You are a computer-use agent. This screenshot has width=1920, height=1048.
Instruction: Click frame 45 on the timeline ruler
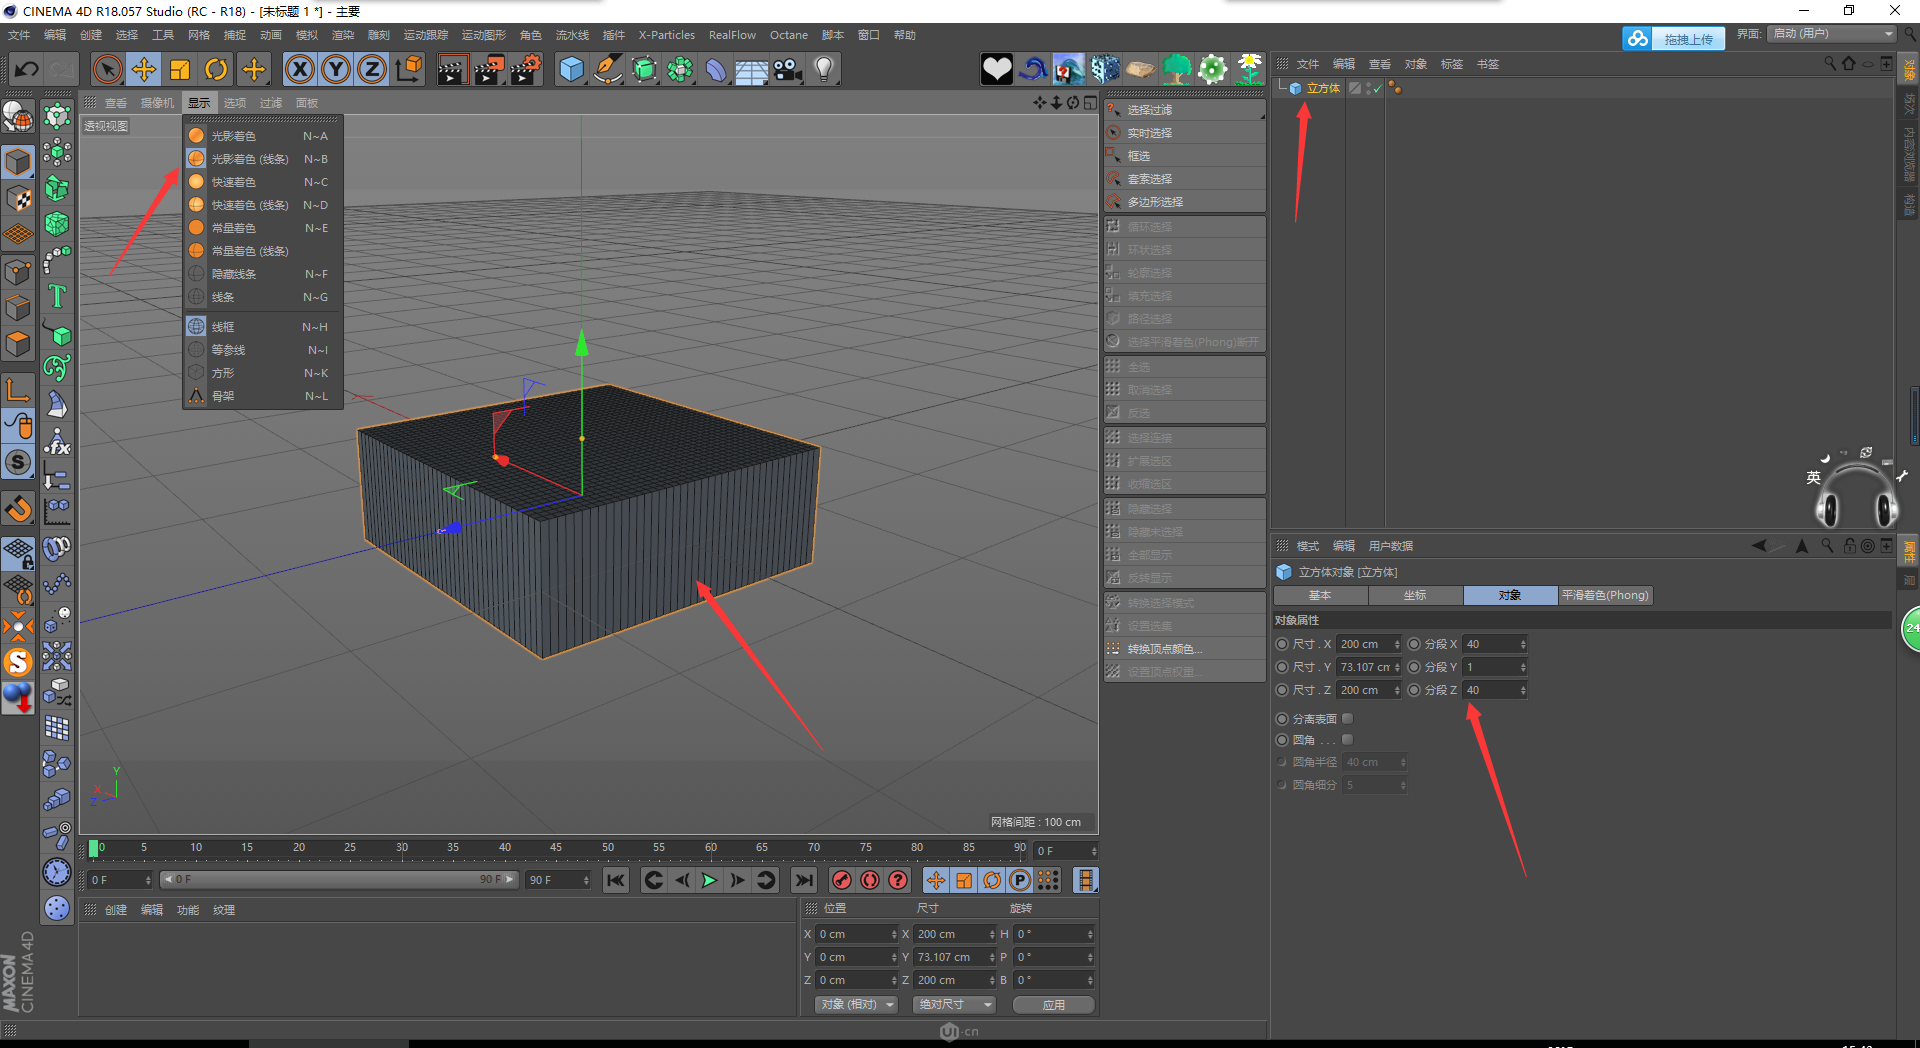tap(556, 848)
